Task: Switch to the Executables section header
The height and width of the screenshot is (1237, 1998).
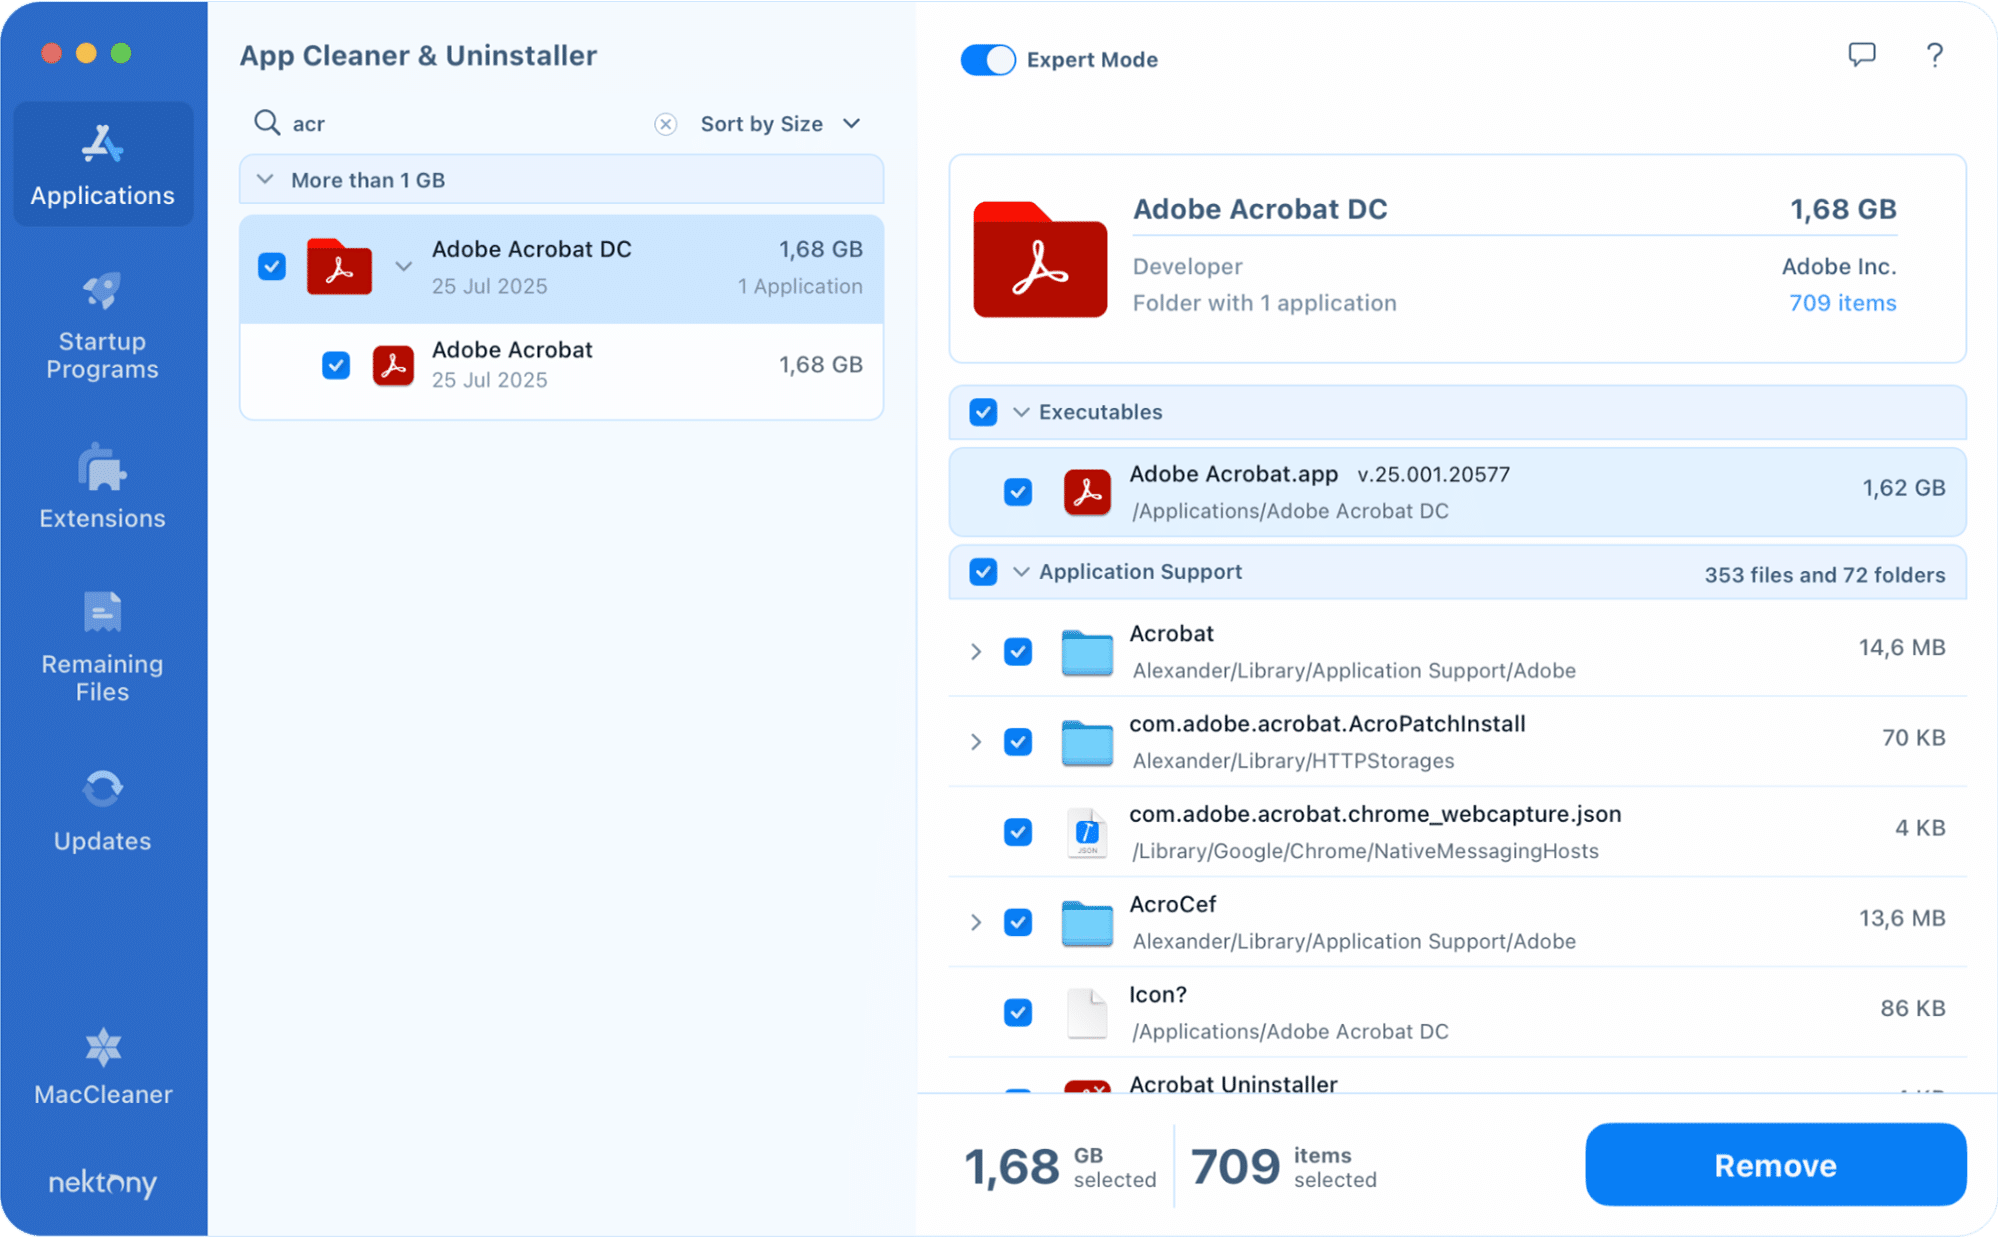Action: pos(1099,412)
